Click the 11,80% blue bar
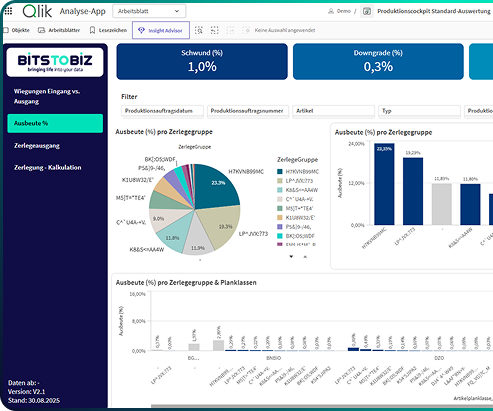The image size is (493, 411). pyautogui.click(x=470, y=204)
